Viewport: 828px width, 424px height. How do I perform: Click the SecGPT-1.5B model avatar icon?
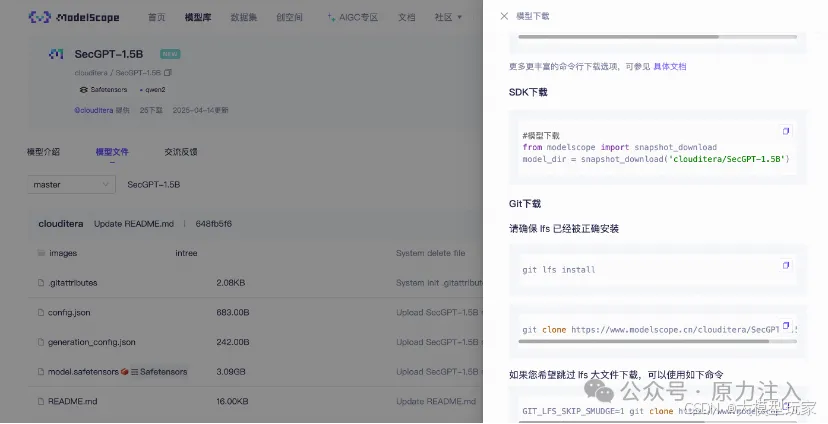click(56, 54)
